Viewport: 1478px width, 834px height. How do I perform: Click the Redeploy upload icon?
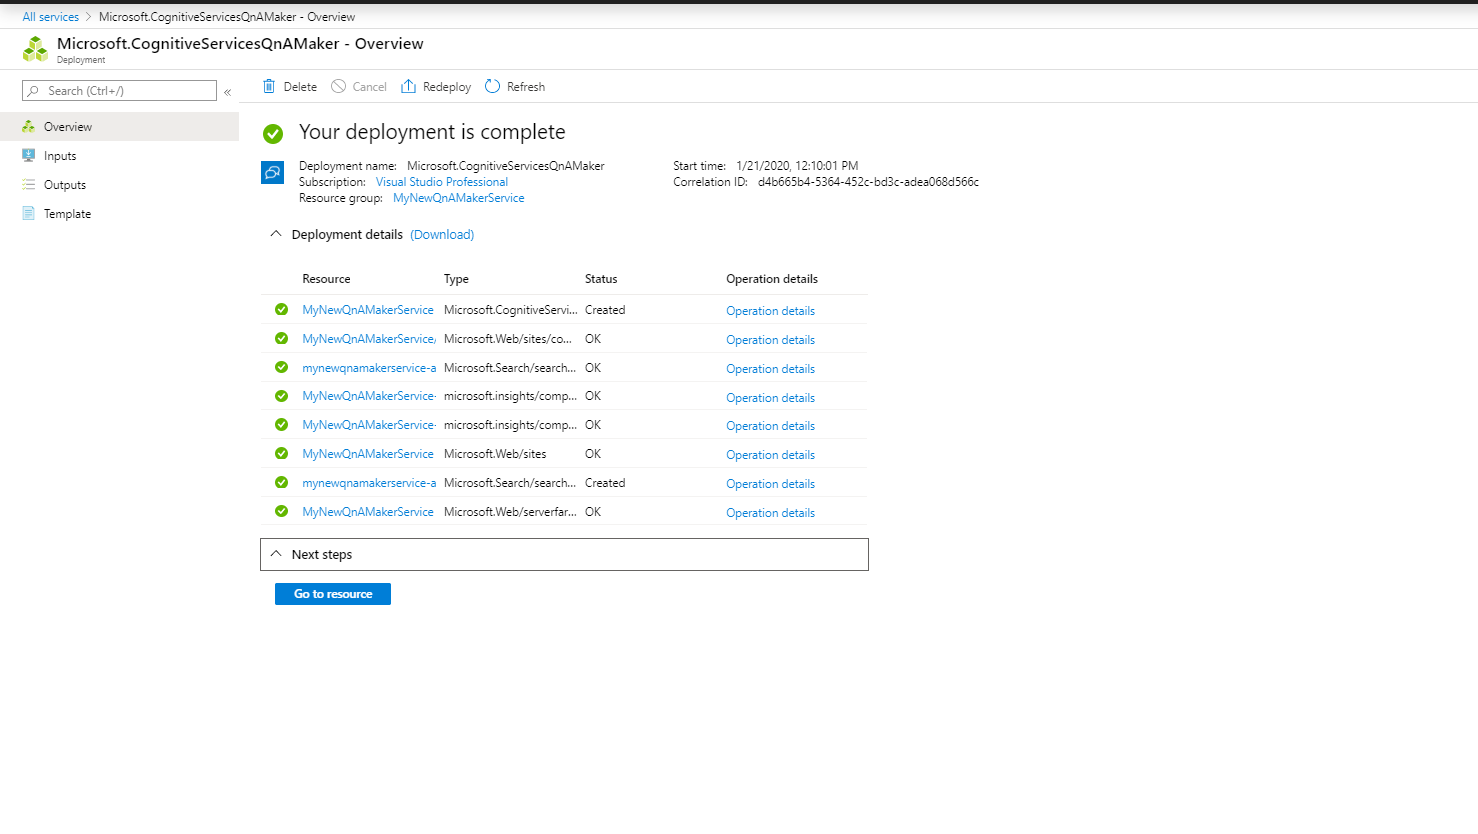408,86
